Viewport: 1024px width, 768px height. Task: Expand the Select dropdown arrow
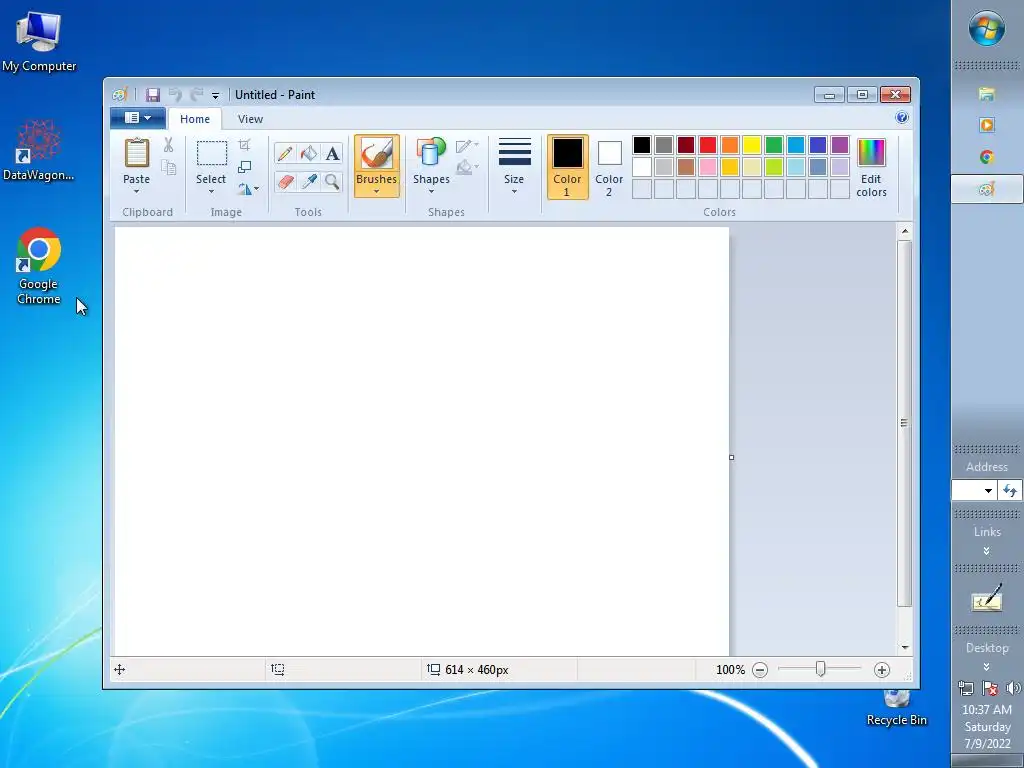click(x=211, y=191)
